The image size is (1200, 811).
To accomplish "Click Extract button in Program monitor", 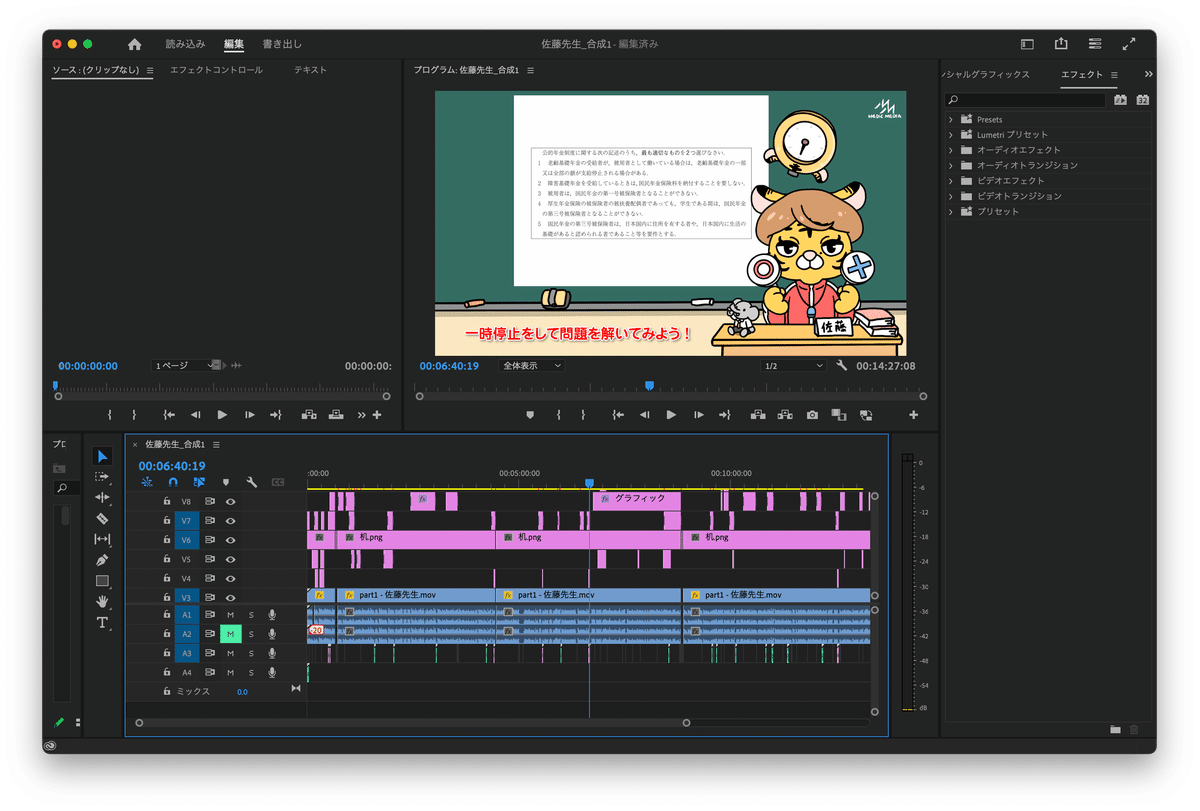I will [x=785, y=415].
